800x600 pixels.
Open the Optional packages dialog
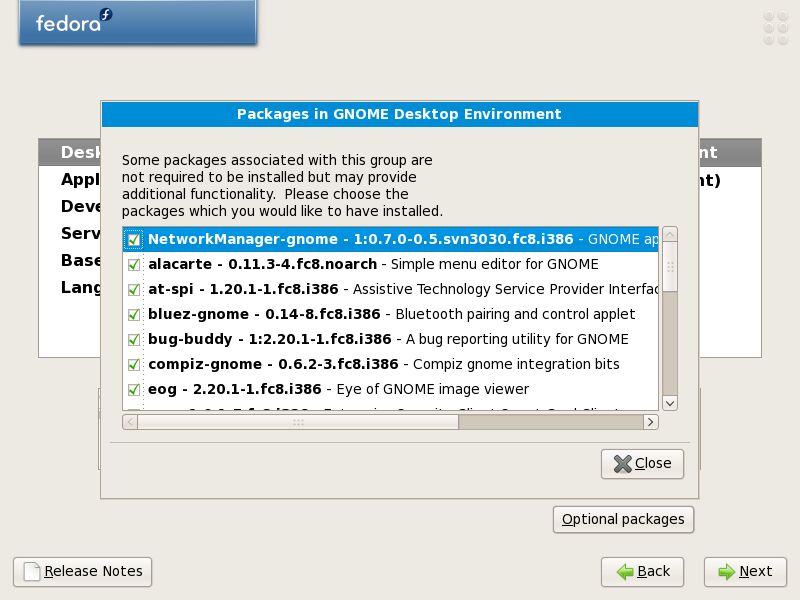623,519
